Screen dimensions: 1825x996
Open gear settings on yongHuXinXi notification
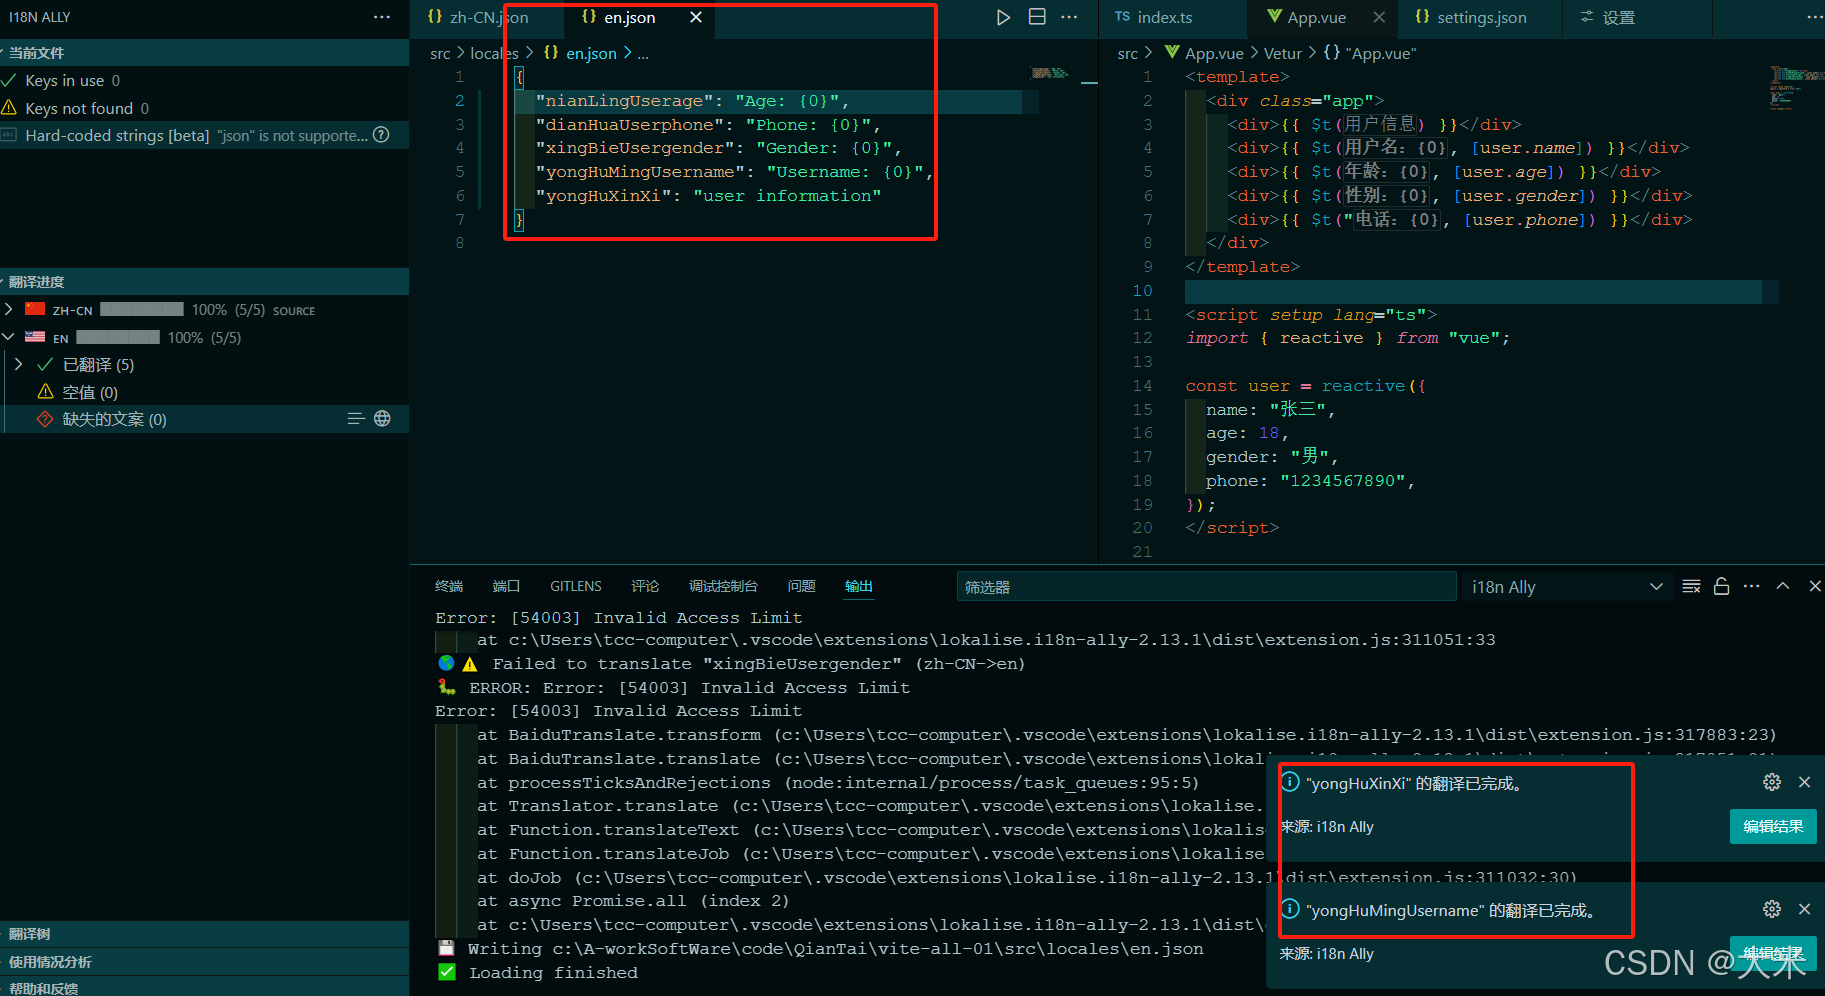tap(1772, 782)
